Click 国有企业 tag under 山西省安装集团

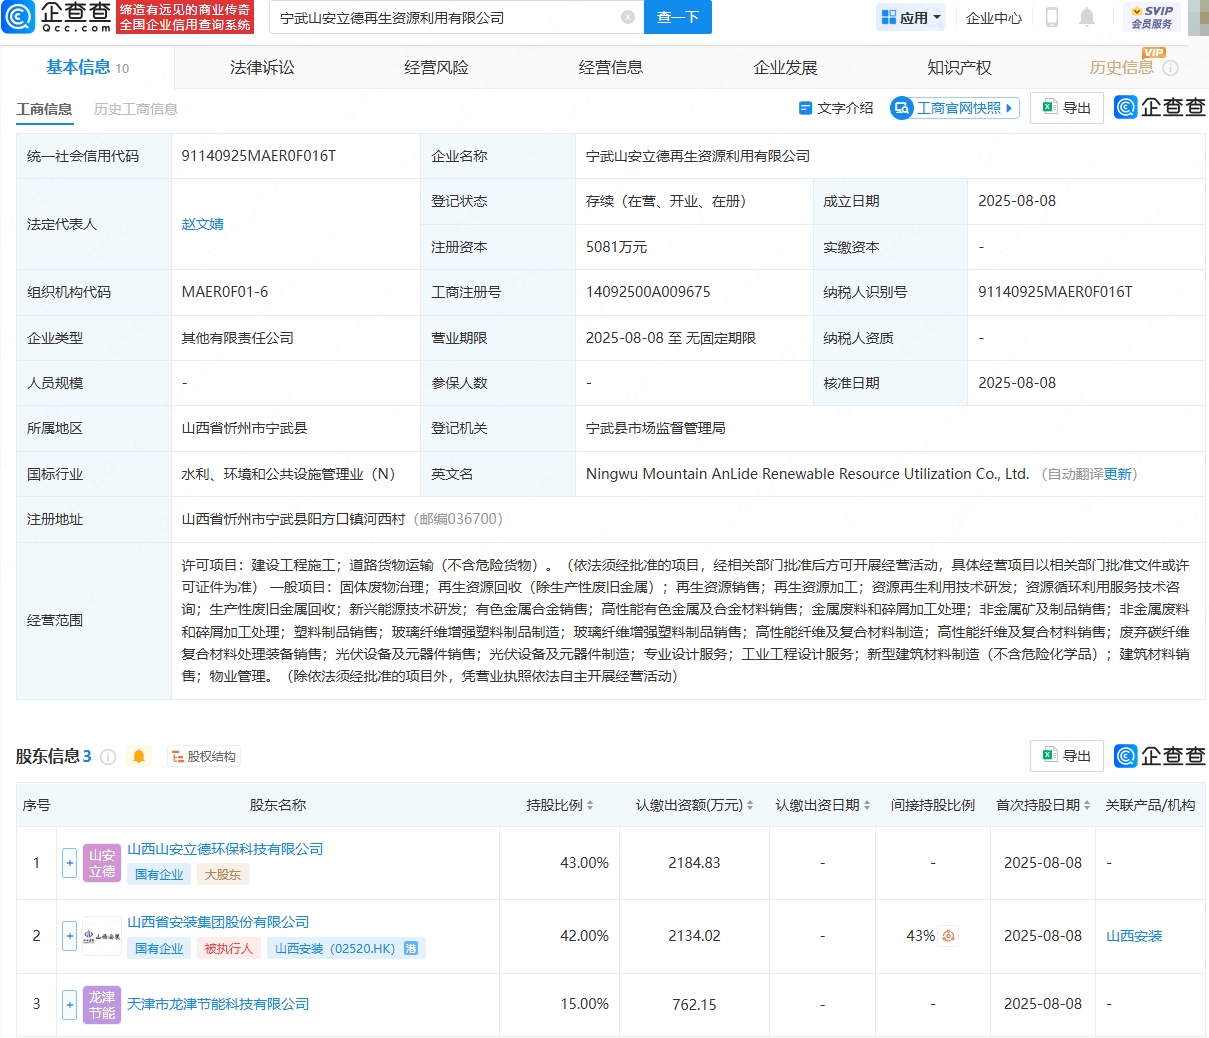click(x=159, y=948)
